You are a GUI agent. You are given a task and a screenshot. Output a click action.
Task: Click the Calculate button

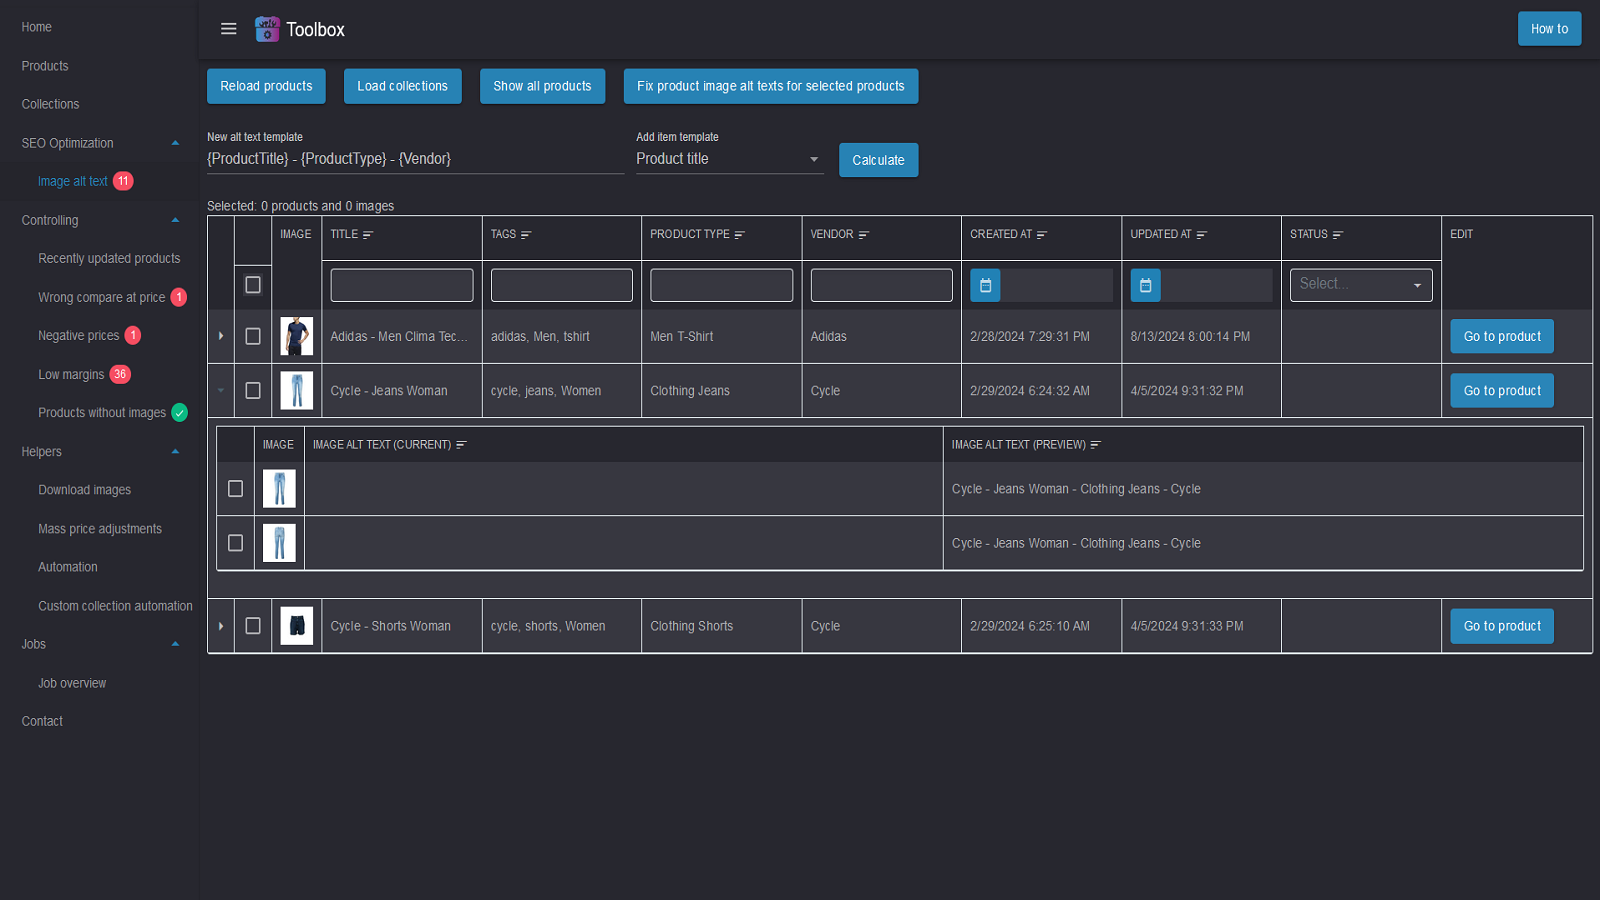pos(878,160)
